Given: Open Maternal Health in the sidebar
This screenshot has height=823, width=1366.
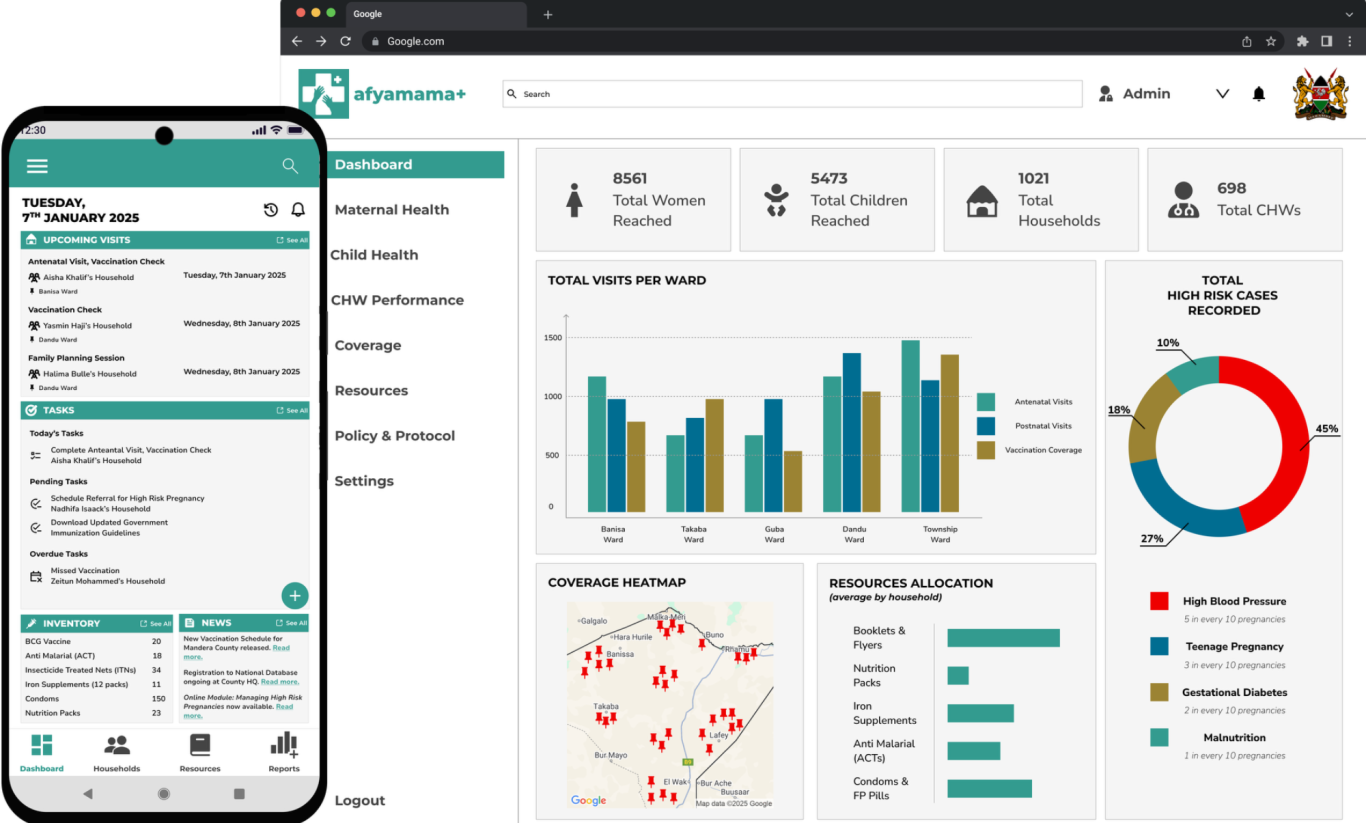Looking at the screenshot, I should coord(392,210).
